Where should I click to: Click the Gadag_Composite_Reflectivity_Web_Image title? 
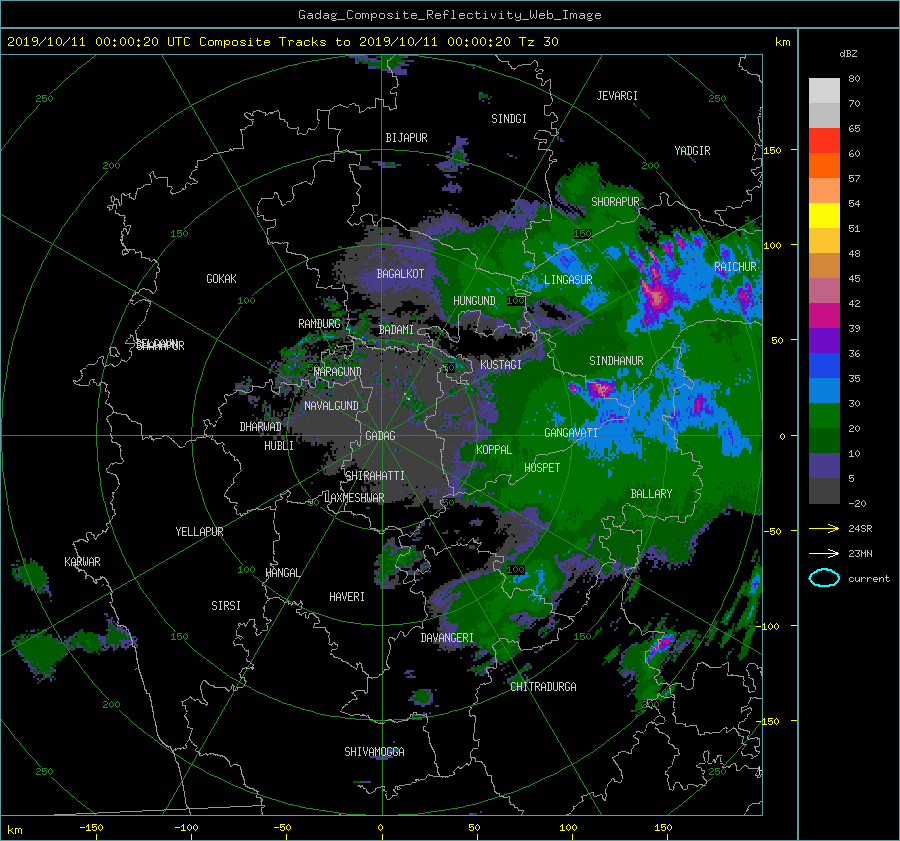449,15
